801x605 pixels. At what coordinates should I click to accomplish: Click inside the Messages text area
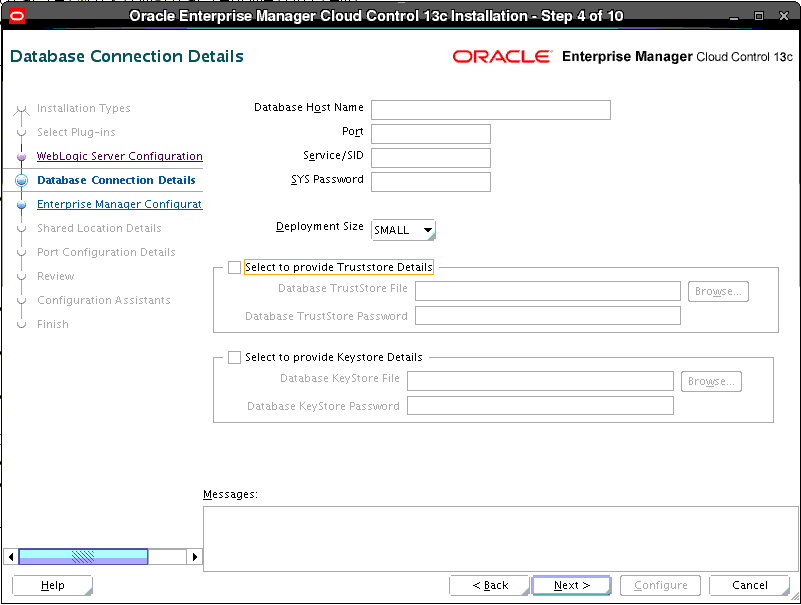coord(500,539)
